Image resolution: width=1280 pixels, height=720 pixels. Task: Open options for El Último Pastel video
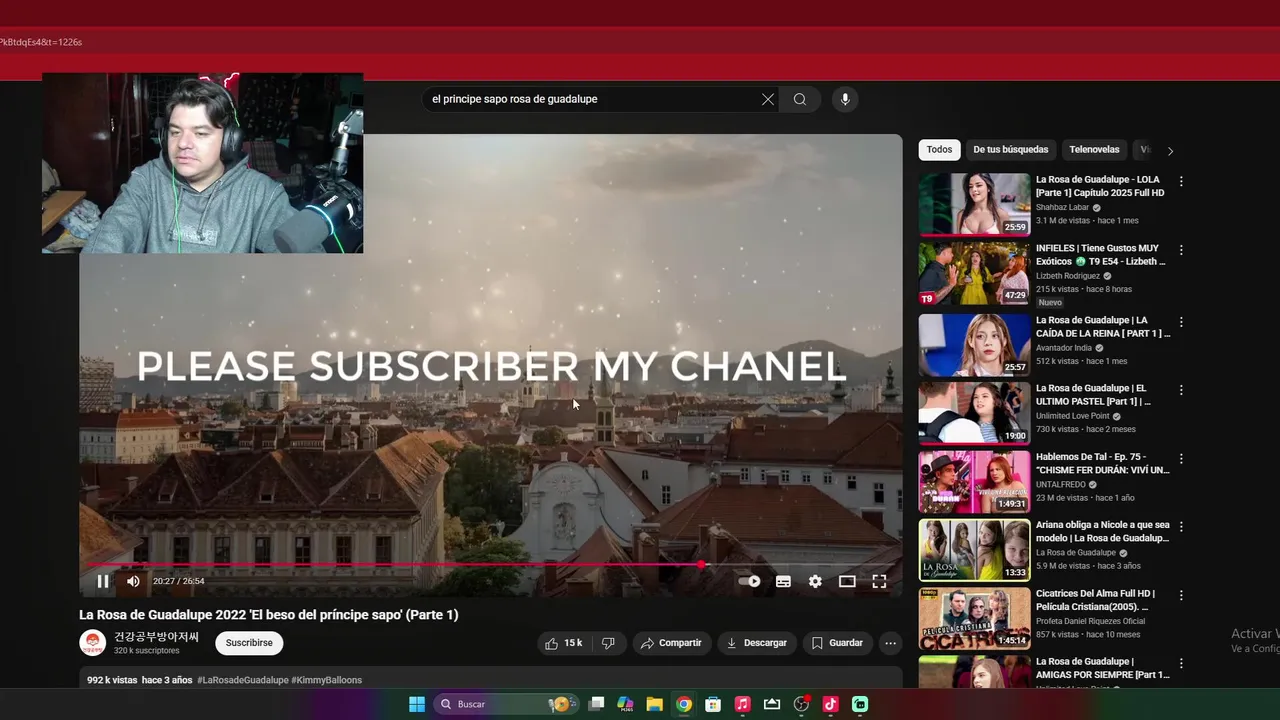click(x=1181, y=390)
